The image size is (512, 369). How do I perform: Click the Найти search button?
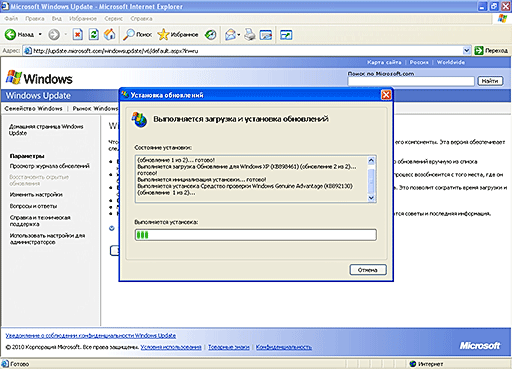(x=490, y=81)
